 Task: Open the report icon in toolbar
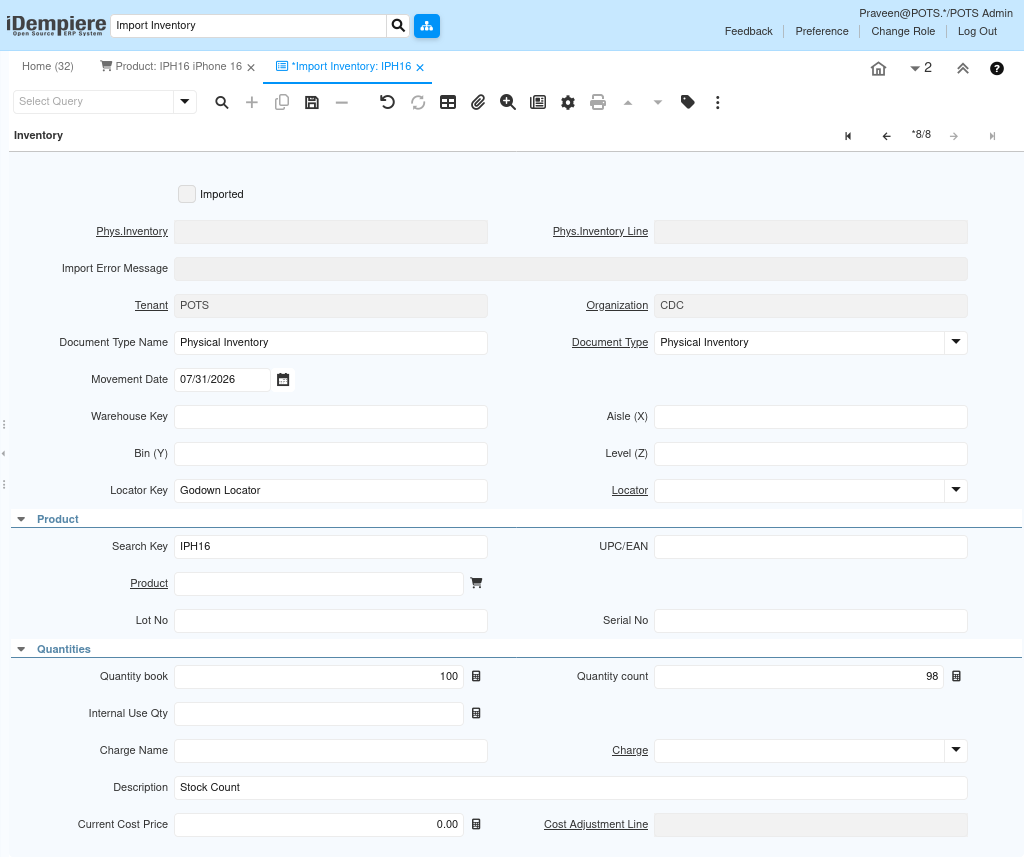click(x=538, y=102)
